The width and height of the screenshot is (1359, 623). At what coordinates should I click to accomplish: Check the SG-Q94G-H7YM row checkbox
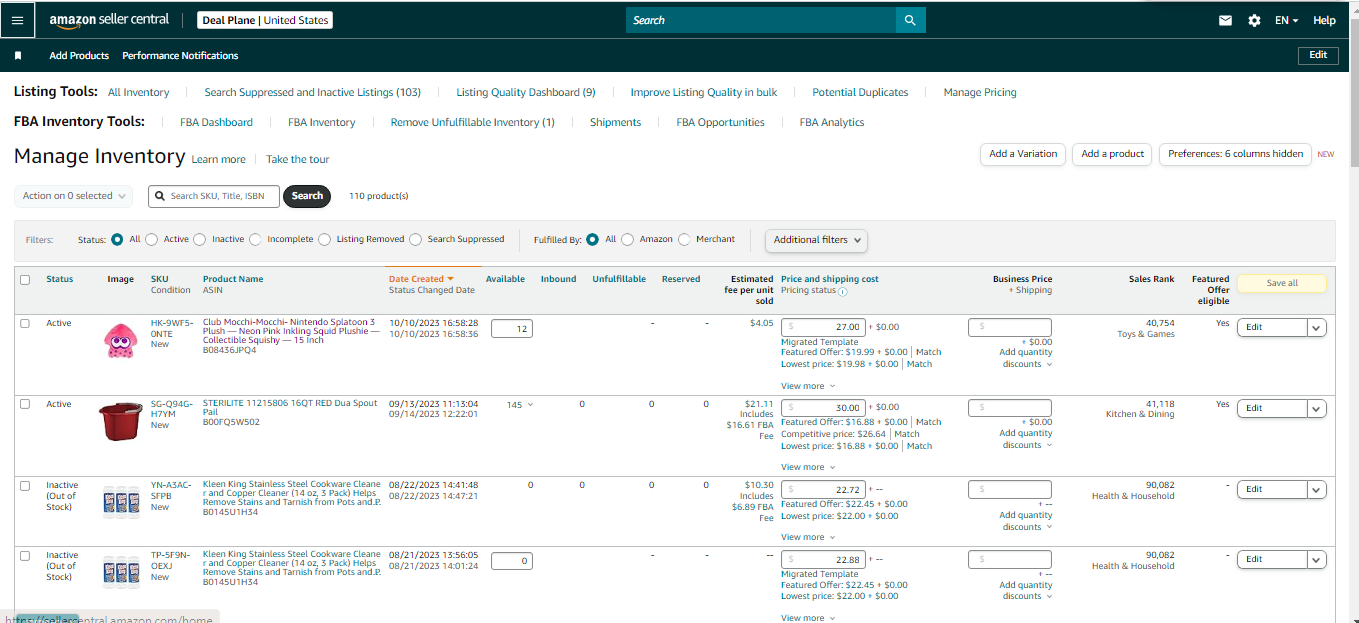click(25, 404)
